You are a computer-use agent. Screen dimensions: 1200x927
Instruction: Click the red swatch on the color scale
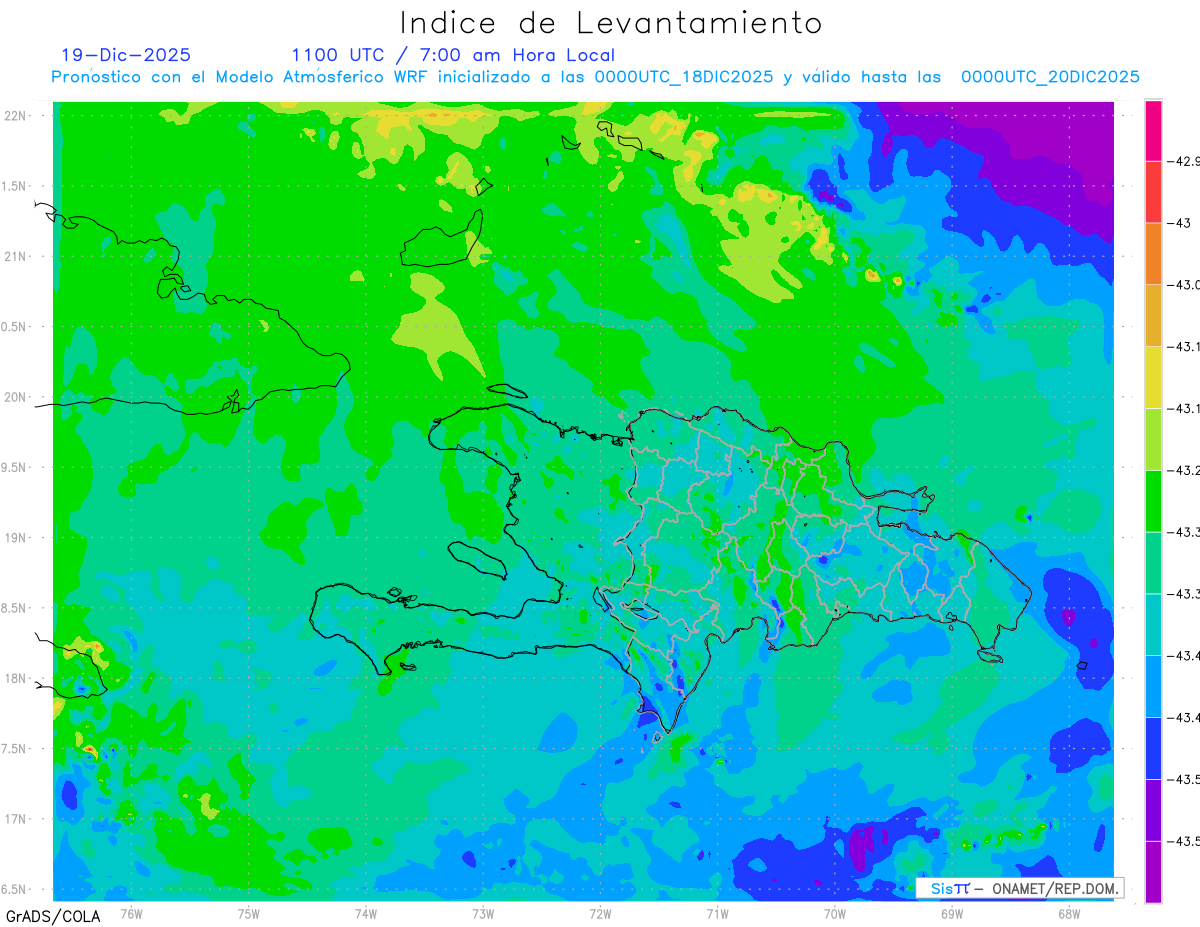[x=1153, y=192]
